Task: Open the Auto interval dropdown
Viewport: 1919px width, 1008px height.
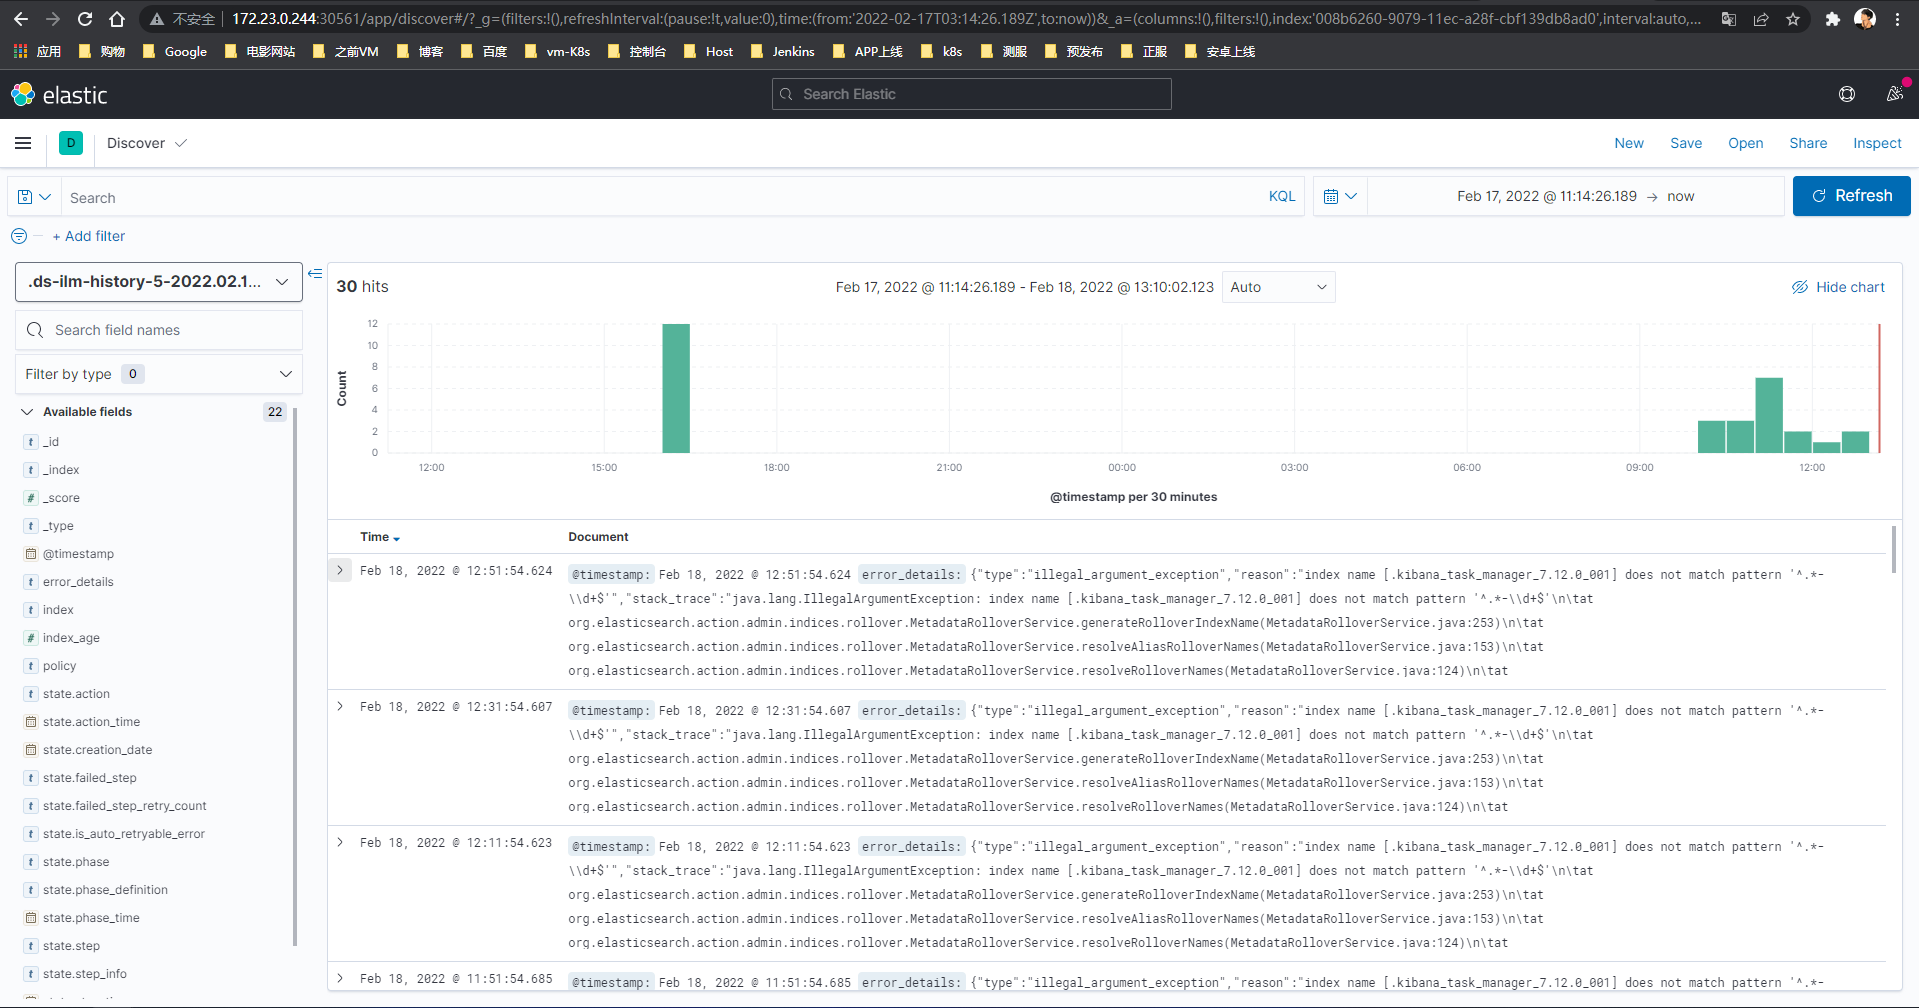Action: 1279,287
